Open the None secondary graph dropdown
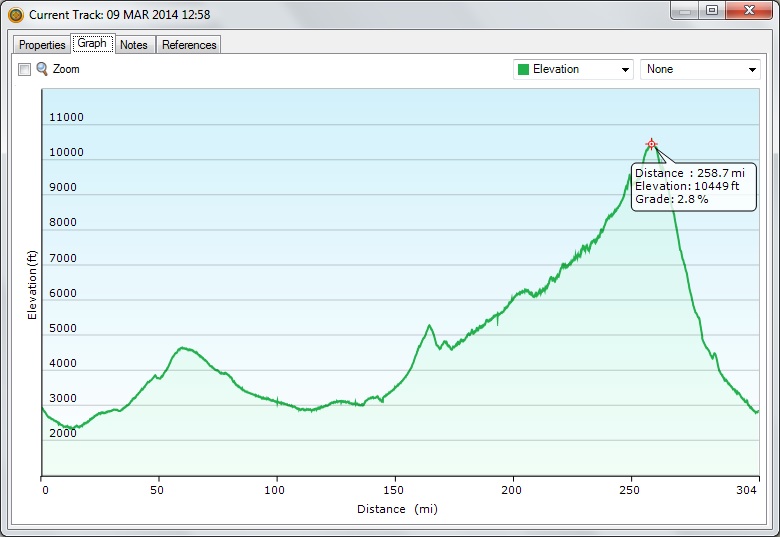This screenshot has height=537, width=780. click(x=700, y=69)
